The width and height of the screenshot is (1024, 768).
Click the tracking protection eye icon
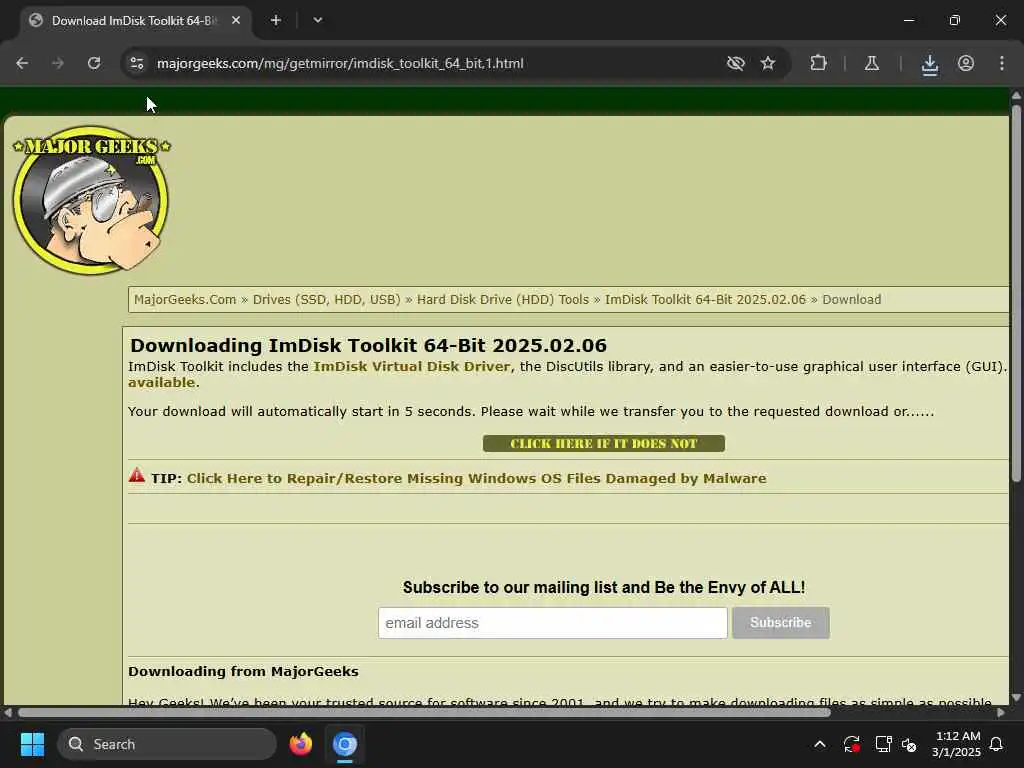point(735,63)
